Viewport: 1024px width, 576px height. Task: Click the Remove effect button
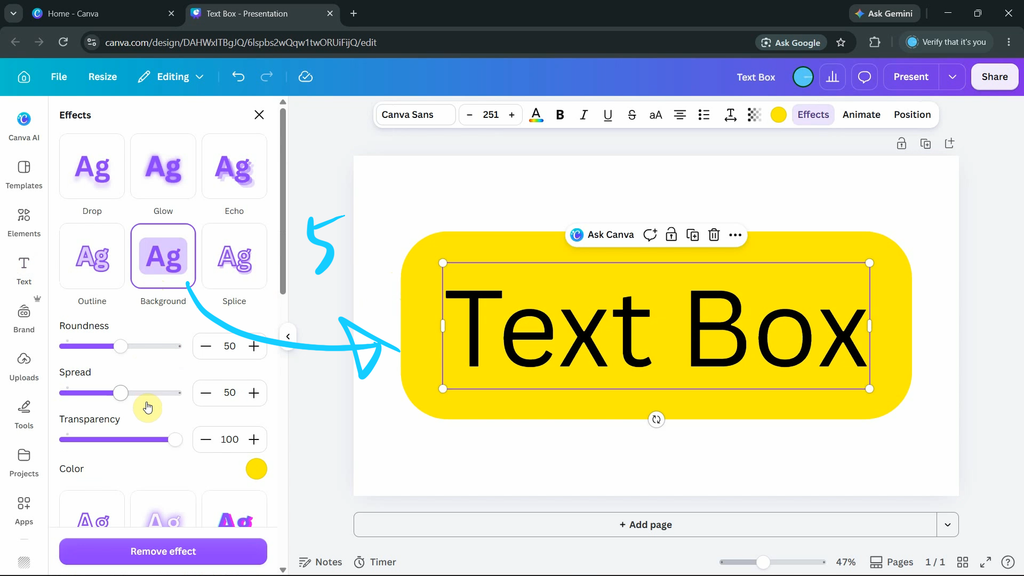point(163,552)
